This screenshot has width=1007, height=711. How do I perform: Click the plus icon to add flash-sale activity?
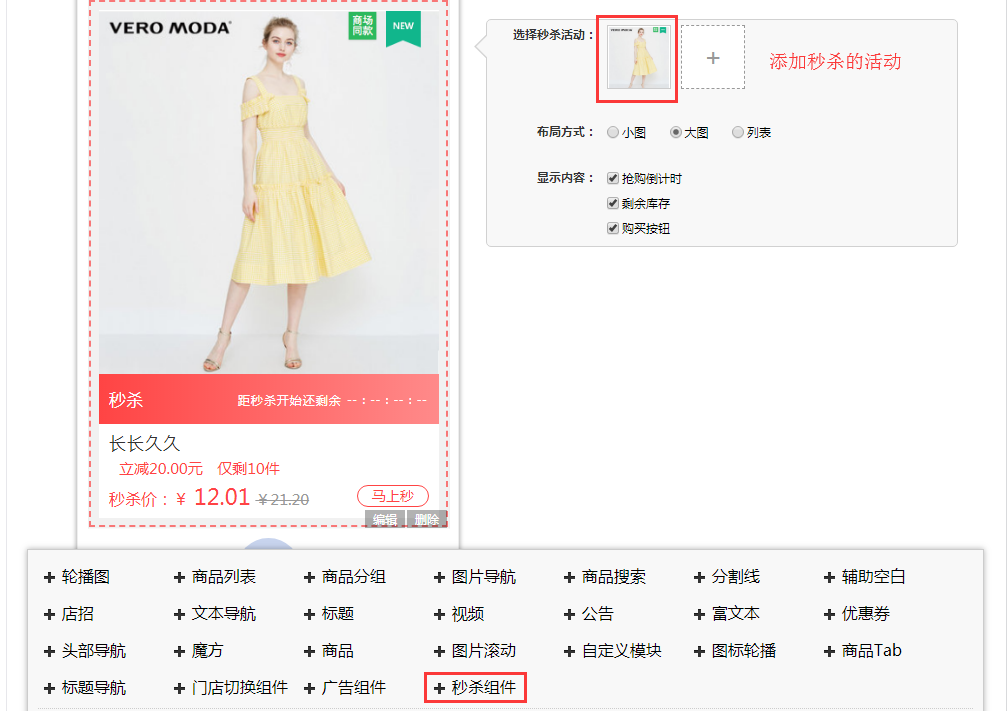[712, 58]
